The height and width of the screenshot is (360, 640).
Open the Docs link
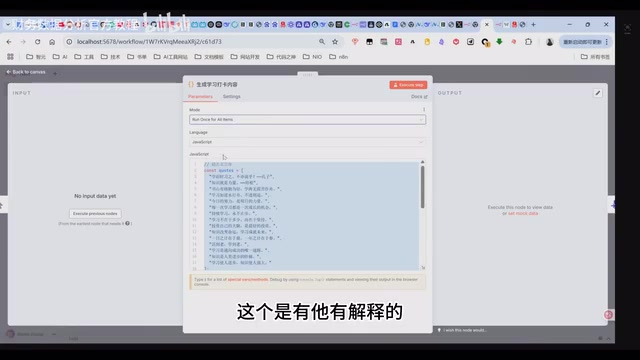419,97
